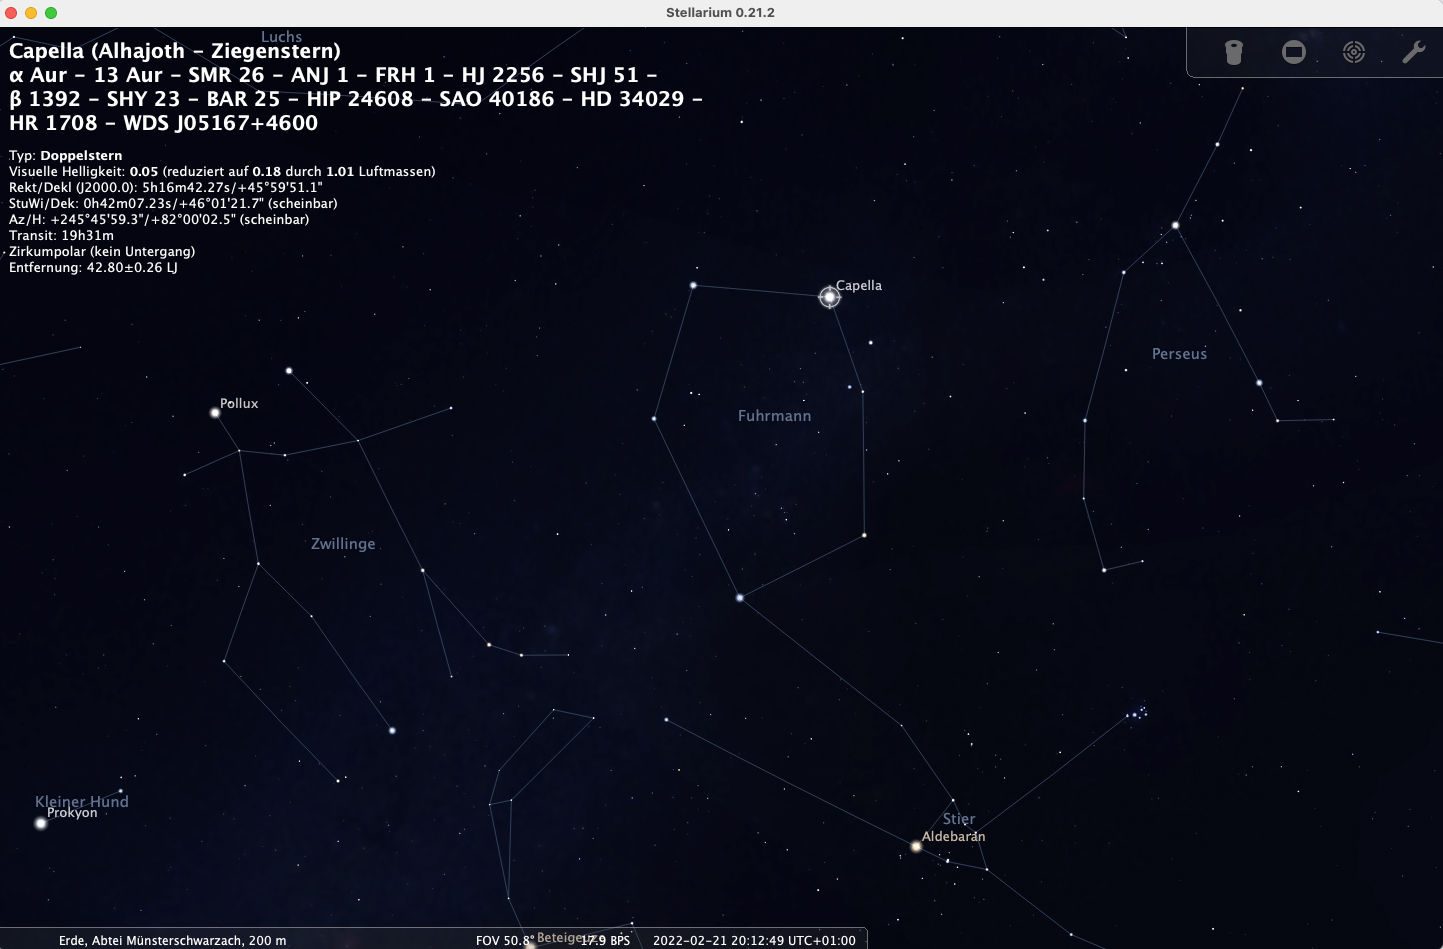
Task: Select the Pollux star
Action: pos(215,412)
